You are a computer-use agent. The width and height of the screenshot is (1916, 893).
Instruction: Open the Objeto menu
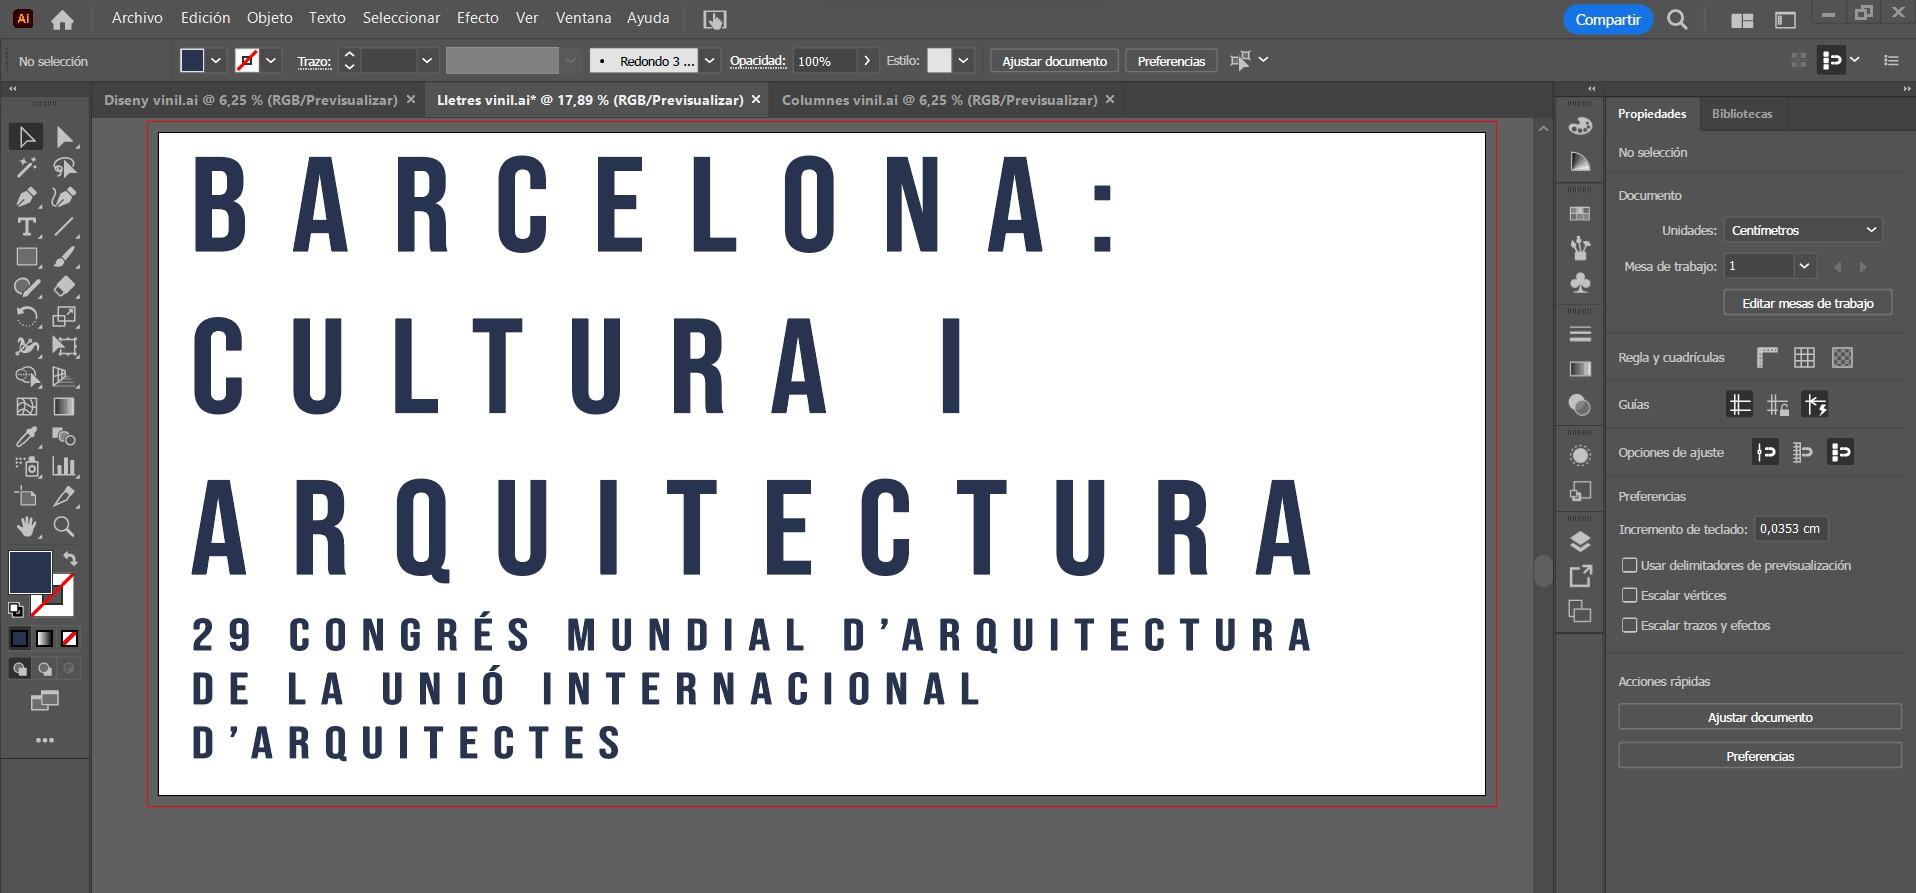pos(270,18)
